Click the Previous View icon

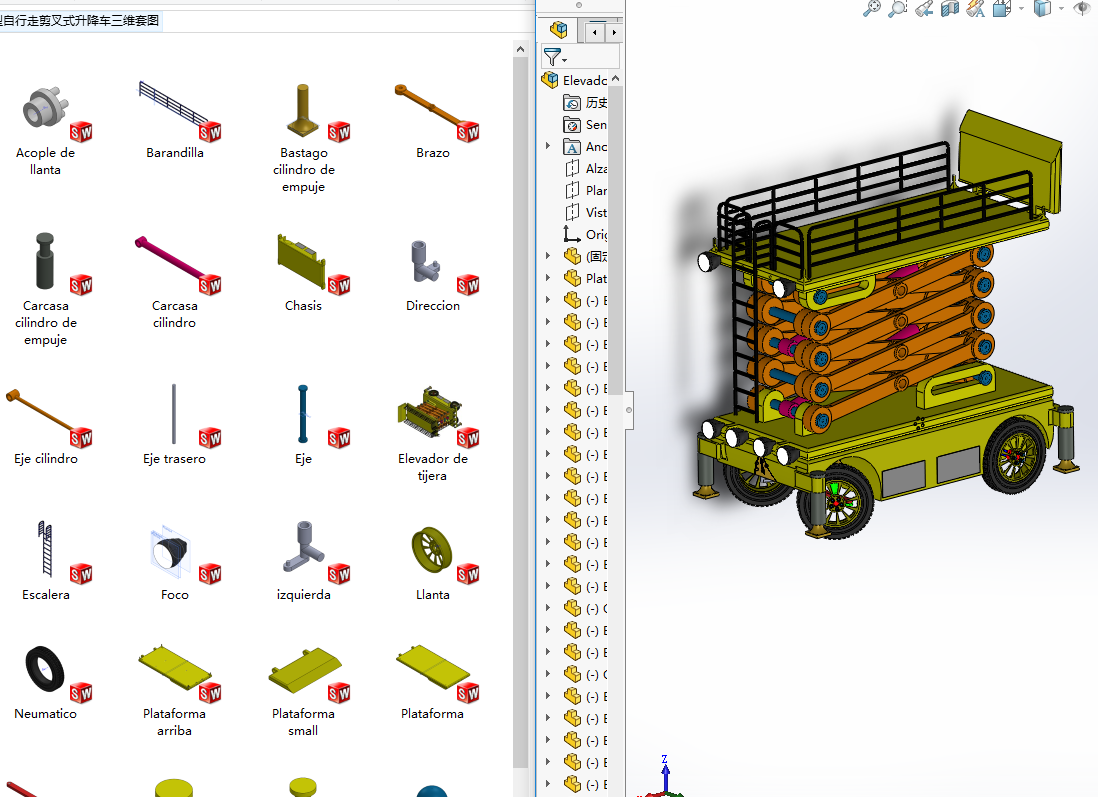pyautogui.click(x=924, y=8)
